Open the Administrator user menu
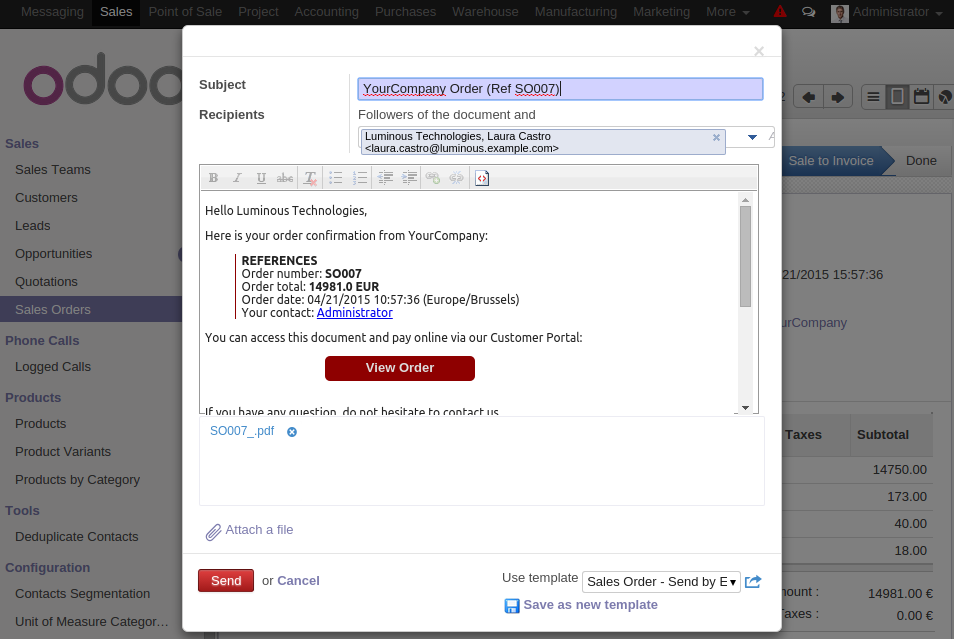Viewport: 954px width, 639px height. click(x=897, y=12)
